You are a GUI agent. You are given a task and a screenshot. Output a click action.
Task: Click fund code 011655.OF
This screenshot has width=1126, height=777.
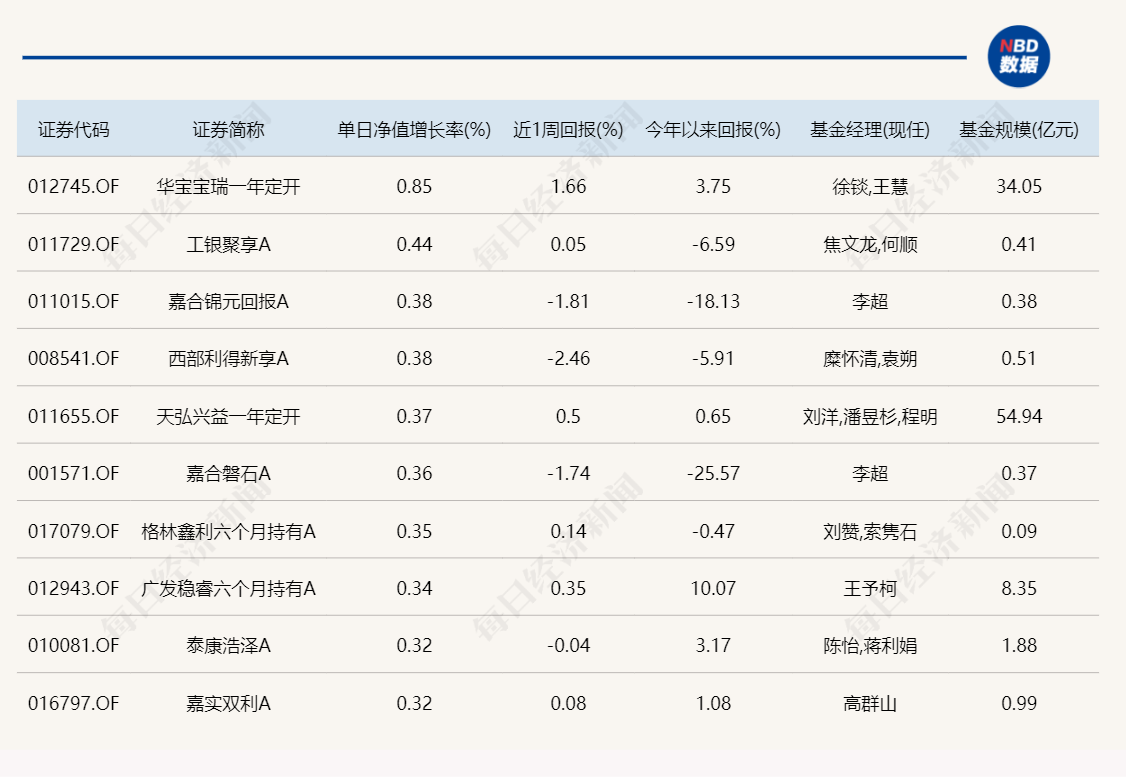click(73, 417)
